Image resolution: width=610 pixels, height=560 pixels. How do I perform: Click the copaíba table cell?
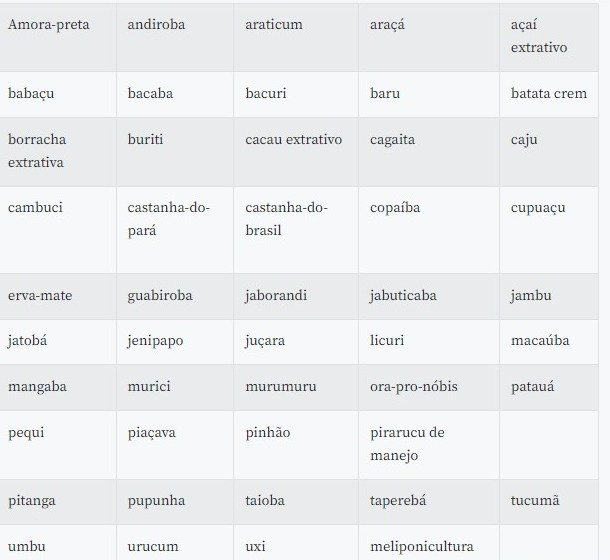pos(429,230)
